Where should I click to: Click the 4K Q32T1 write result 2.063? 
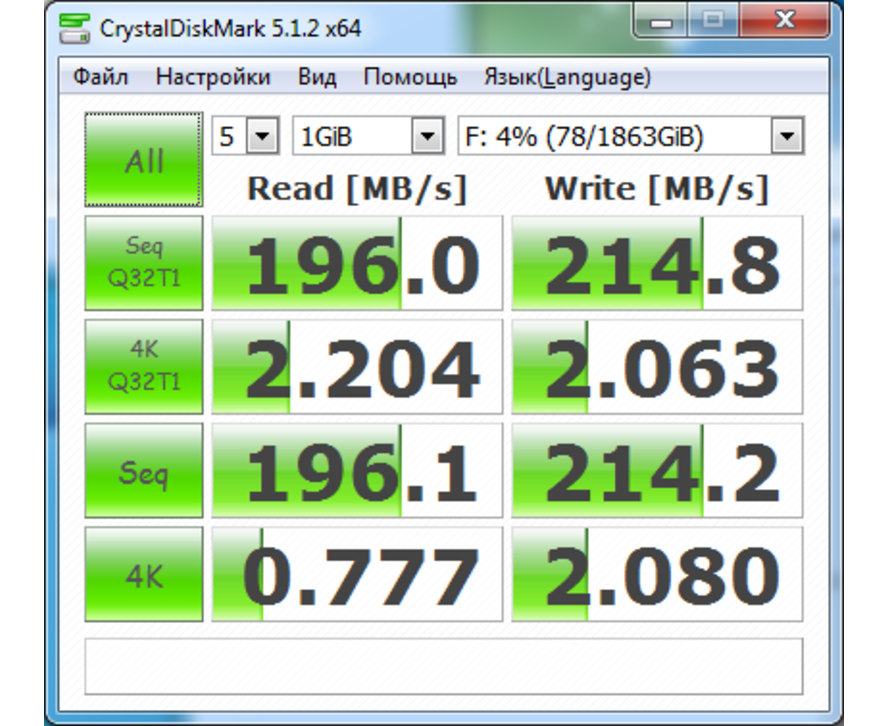[657, 367]
